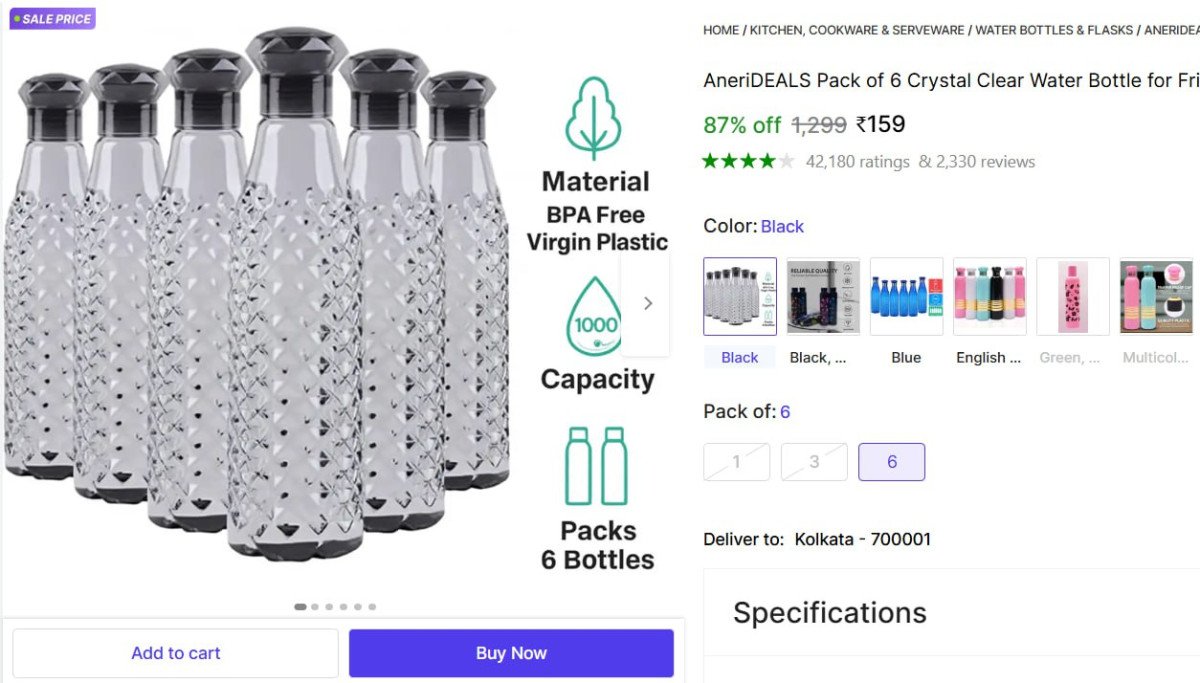Click the next image arrow chevron
The height and width of the screenshot is (683, 1200).
647,303
